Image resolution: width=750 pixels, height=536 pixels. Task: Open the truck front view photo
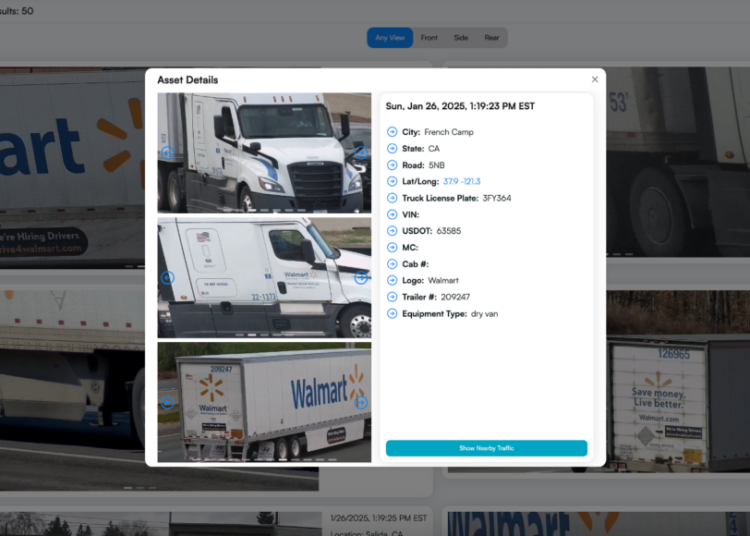(x=264, y=153)
